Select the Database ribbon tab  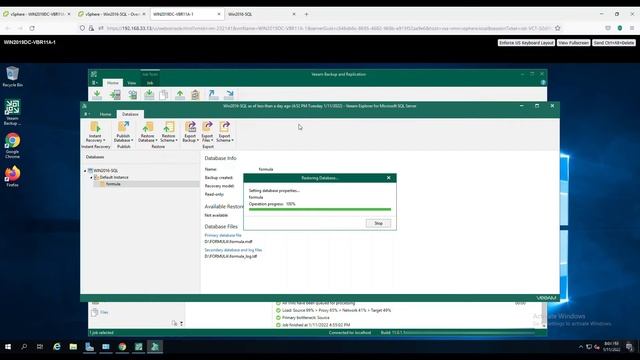click(x=130, y=114)
